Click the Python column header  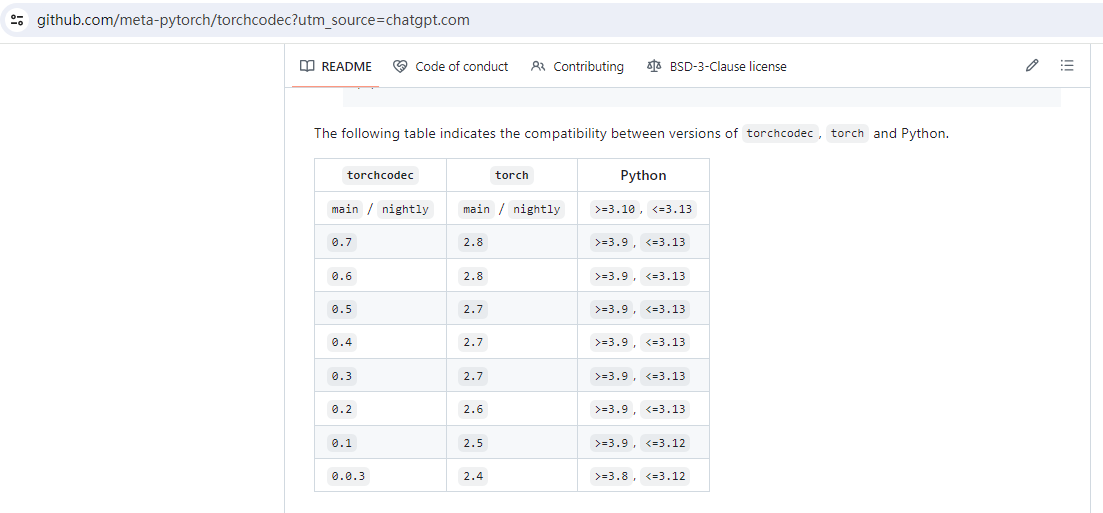643,175
